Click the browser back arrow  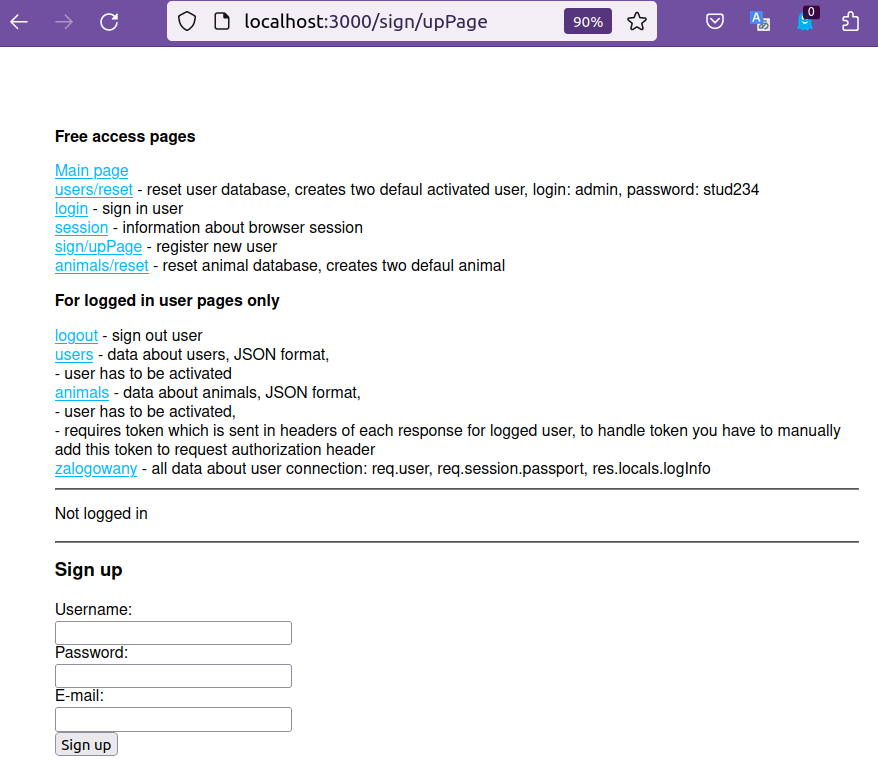click(19, 22)
